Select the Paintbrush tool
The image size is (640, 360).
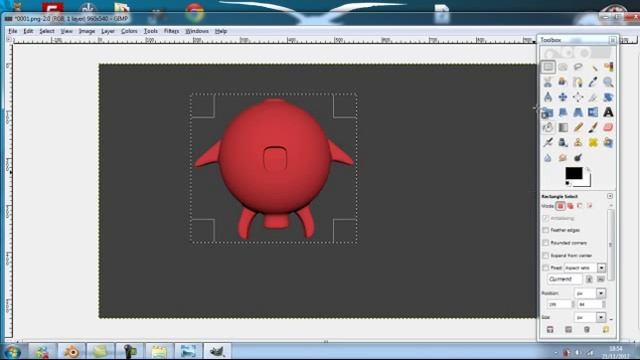point(593,127)
